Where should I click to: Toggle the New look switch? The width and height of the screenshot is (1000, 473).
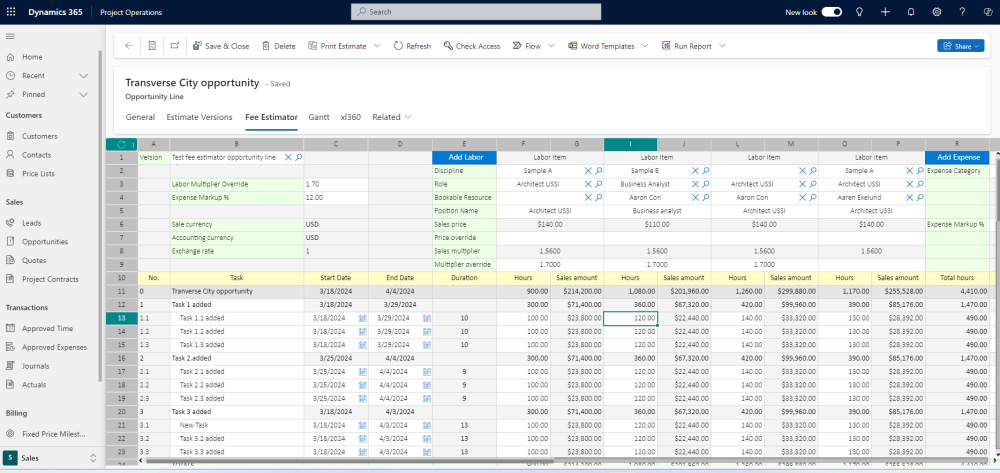pos(831,12)
